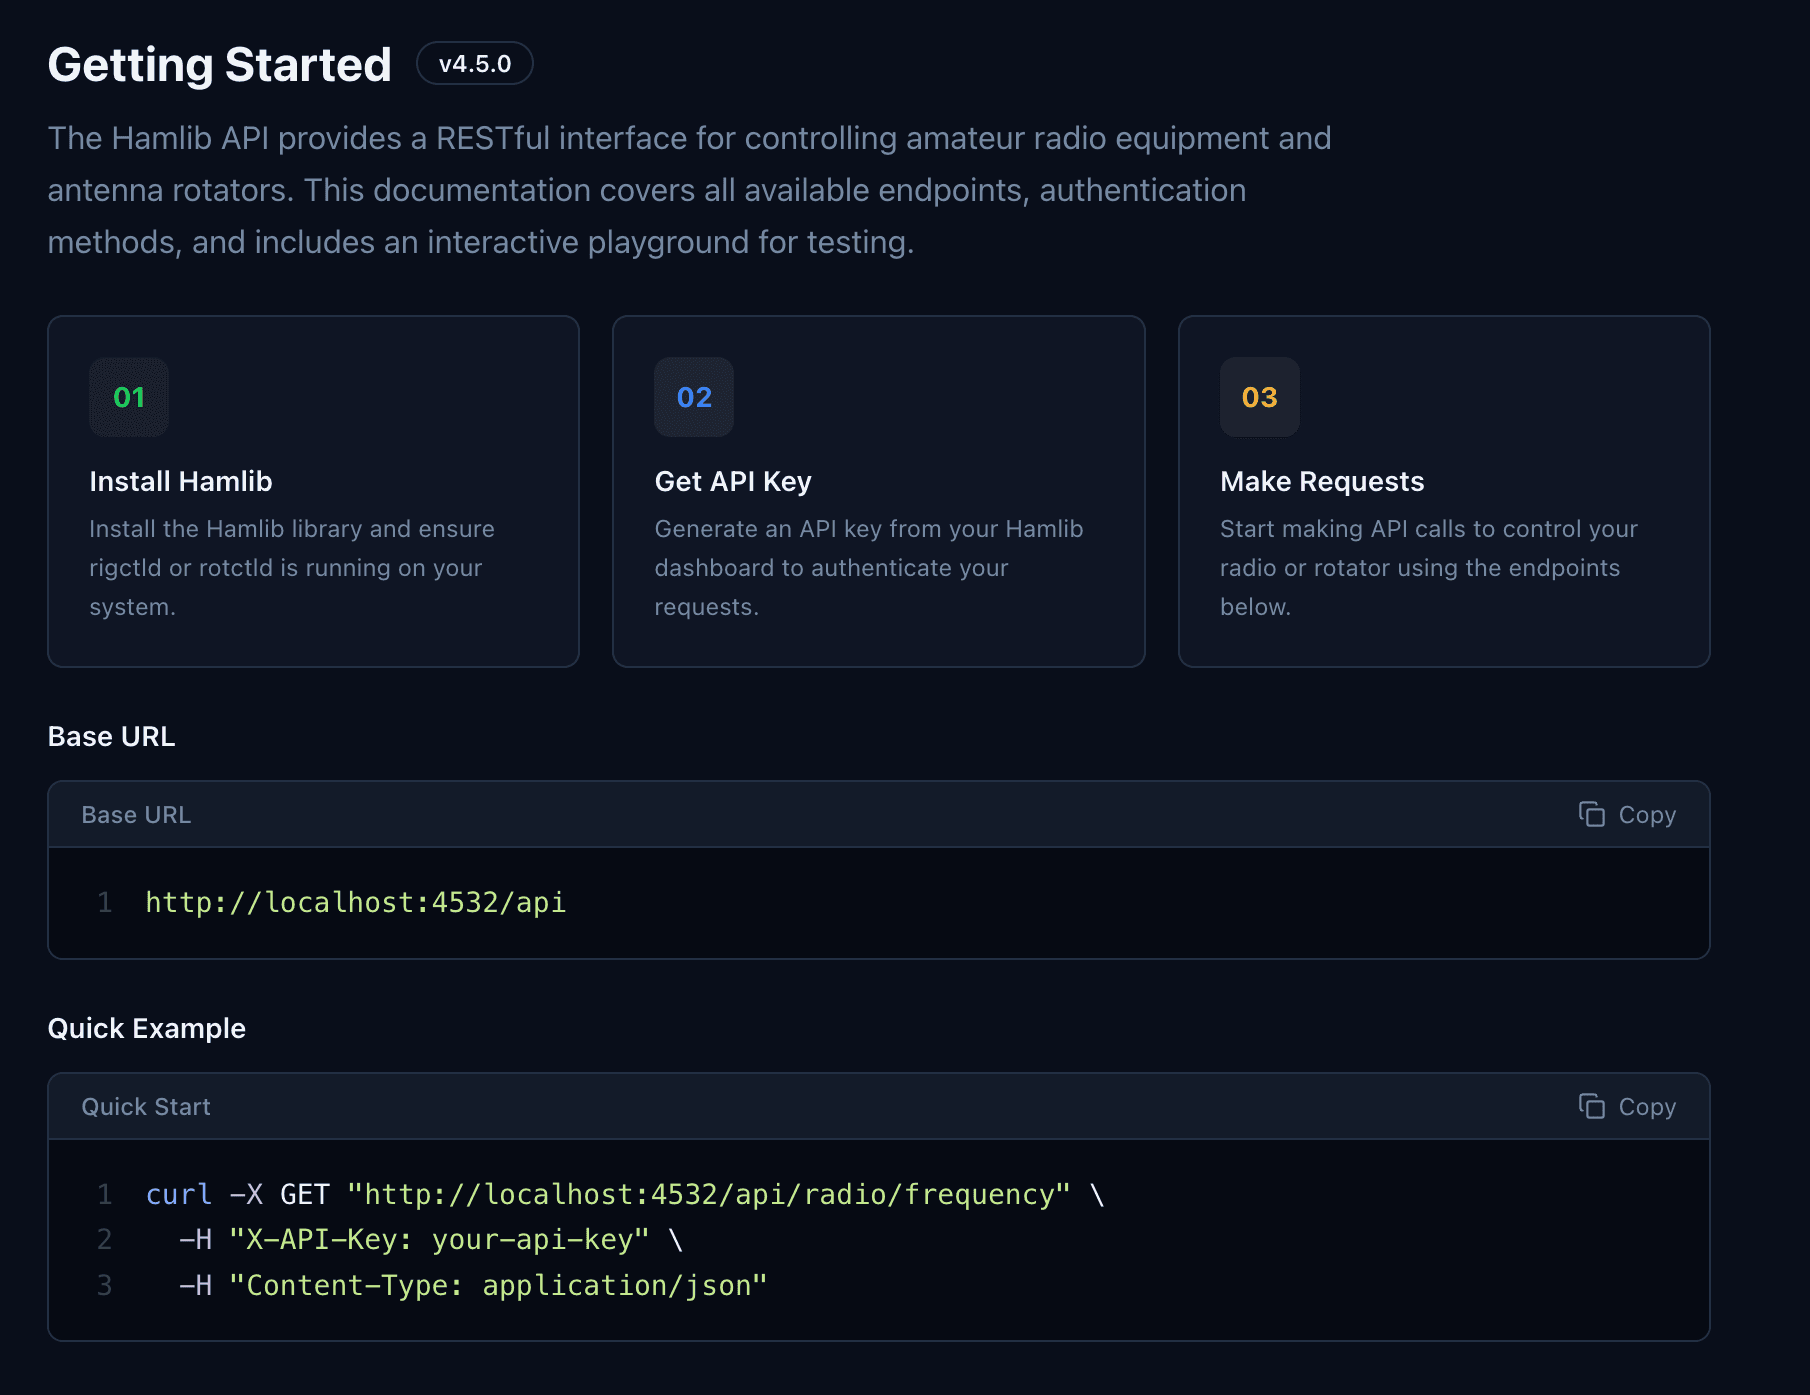1810x1395 pixels.
Task: Click the v4.5.0 version badge
Action: (x=475, y=63)
